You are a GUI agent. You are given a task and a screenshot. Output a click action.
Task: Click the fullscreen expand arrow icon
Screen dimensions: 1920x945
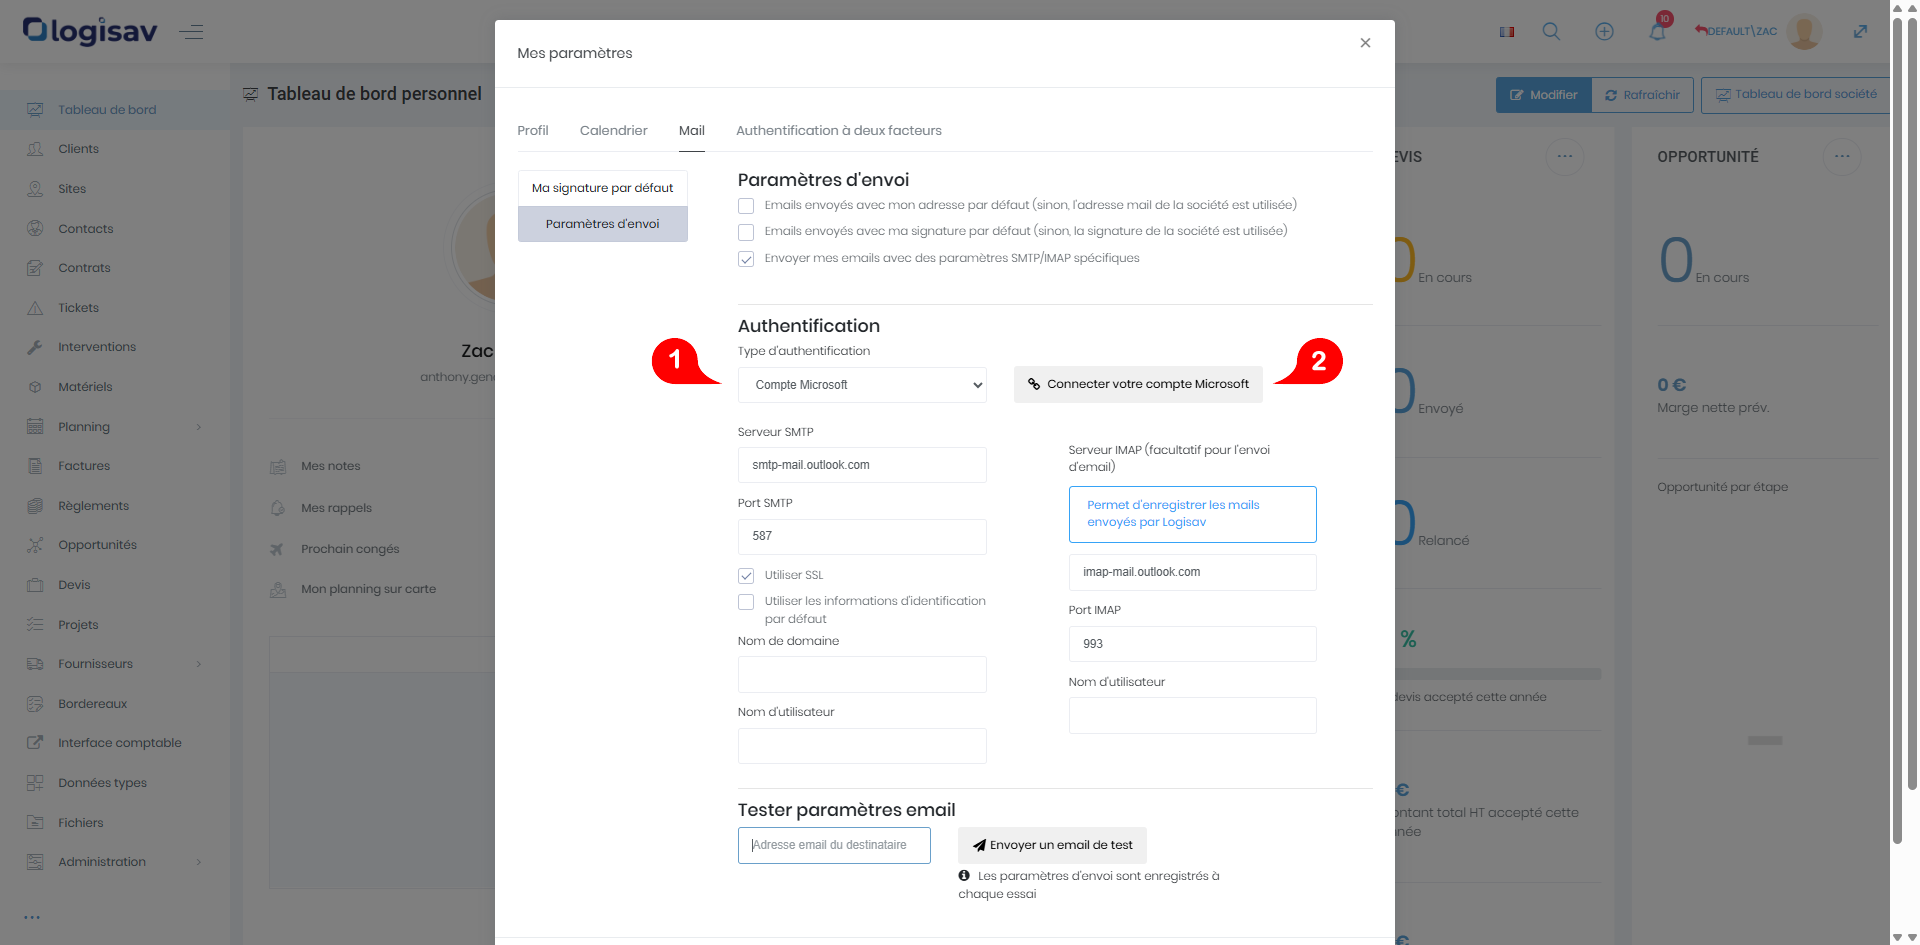[1860, 32]
